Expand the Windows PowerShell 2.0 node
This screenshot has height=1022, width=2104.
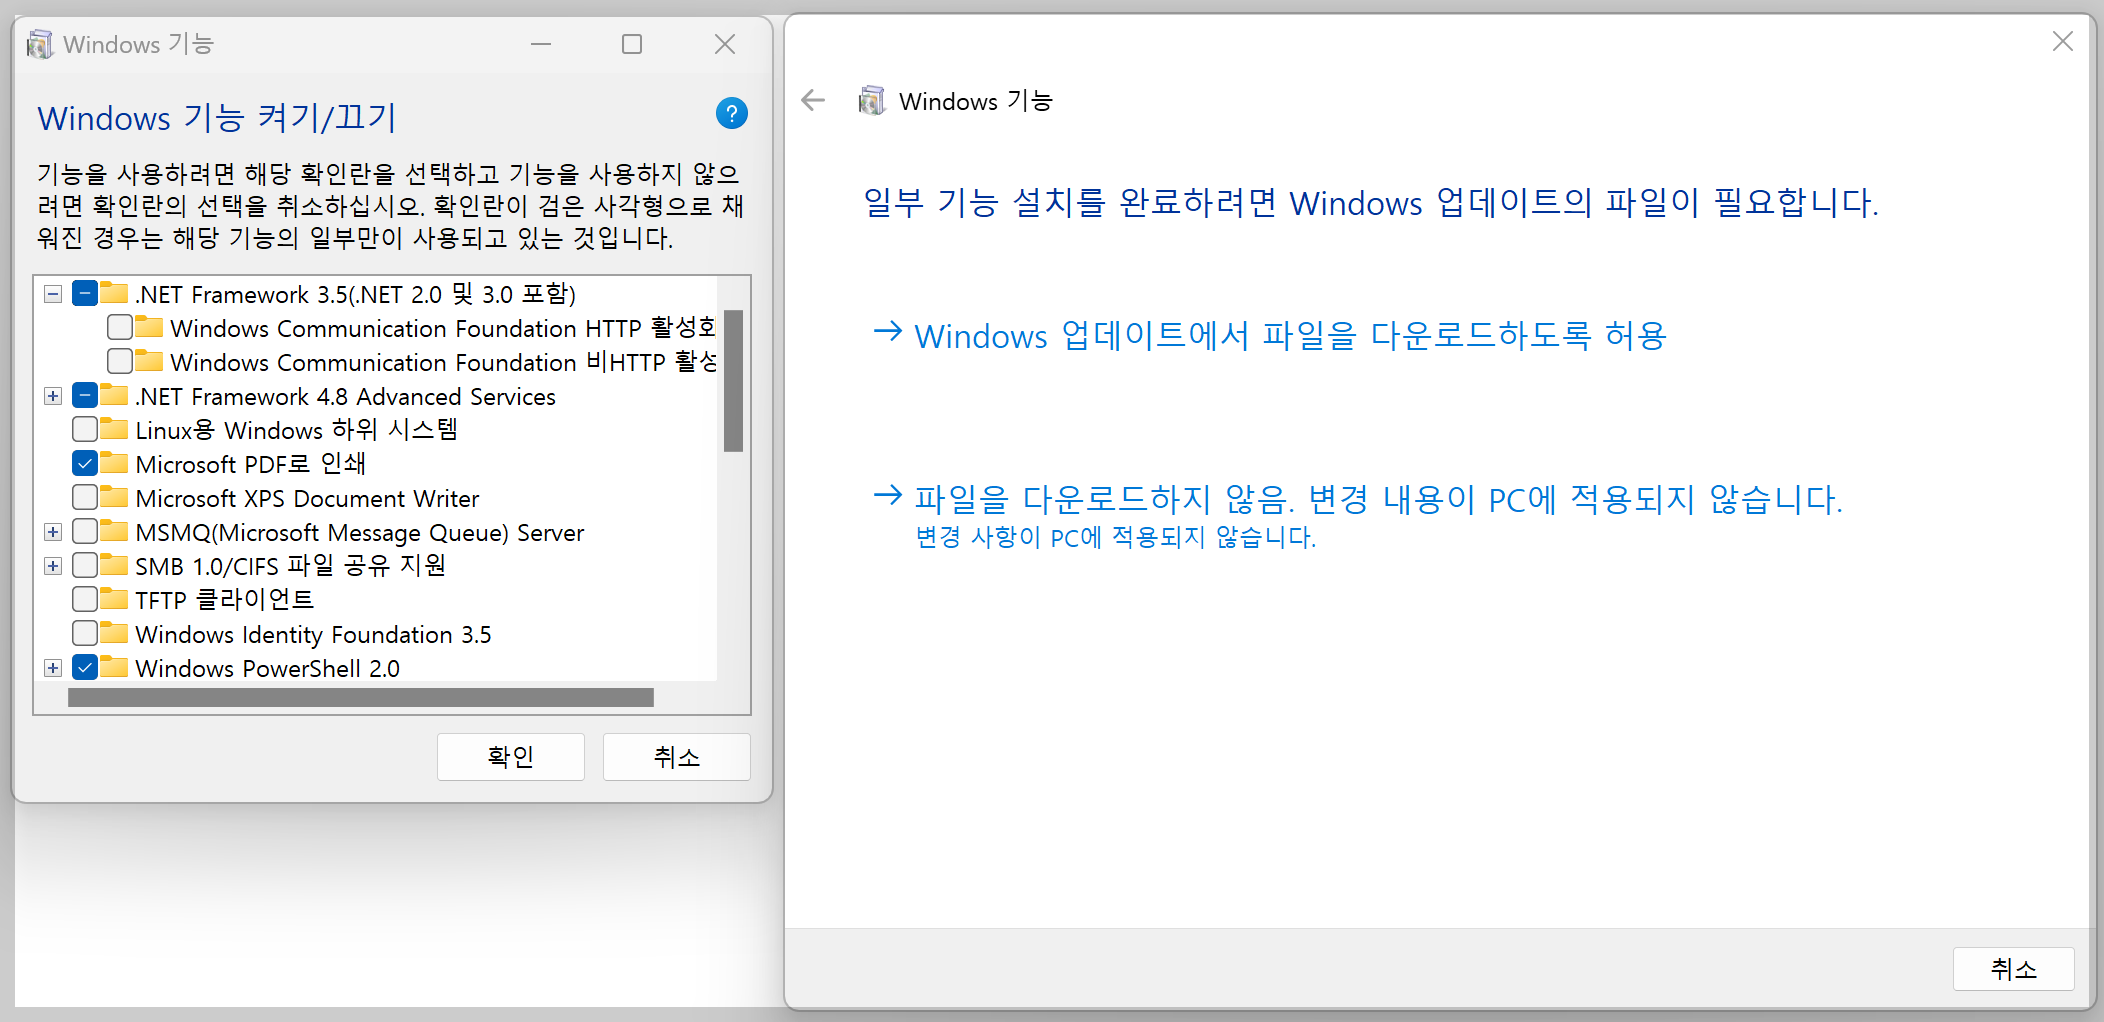[53, 668]
